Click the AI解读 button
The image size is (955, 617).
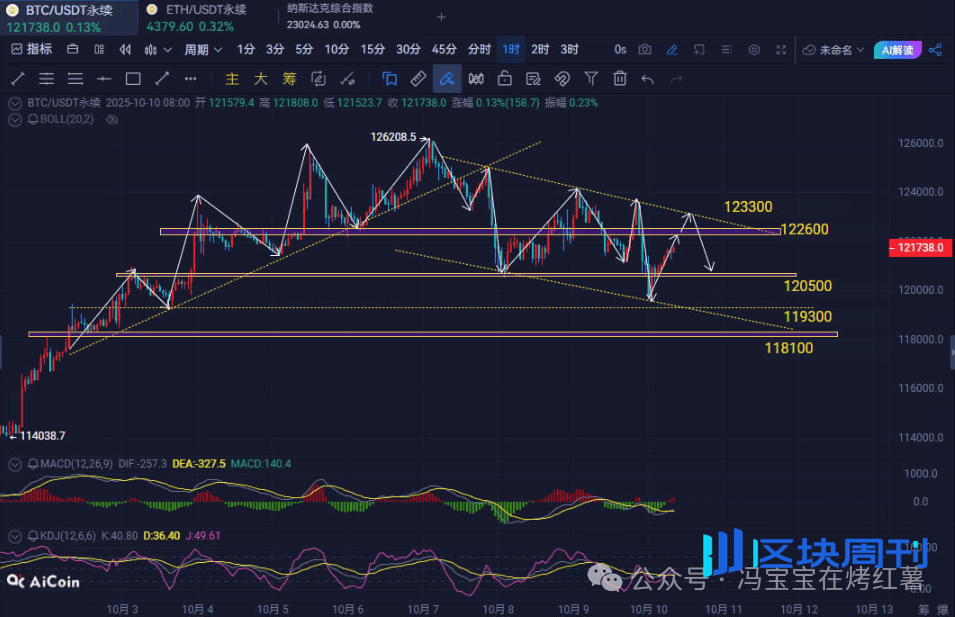coord(894,50)
